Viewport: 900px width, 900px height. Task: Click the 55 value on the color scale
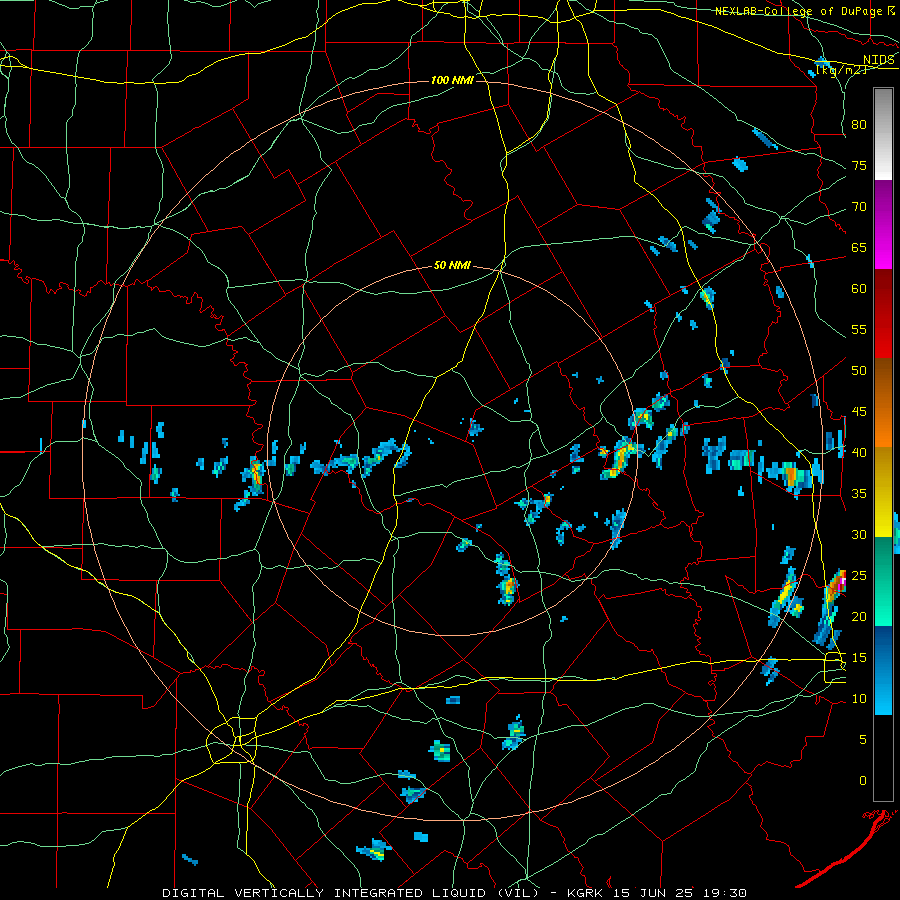[x=859, y=330]
